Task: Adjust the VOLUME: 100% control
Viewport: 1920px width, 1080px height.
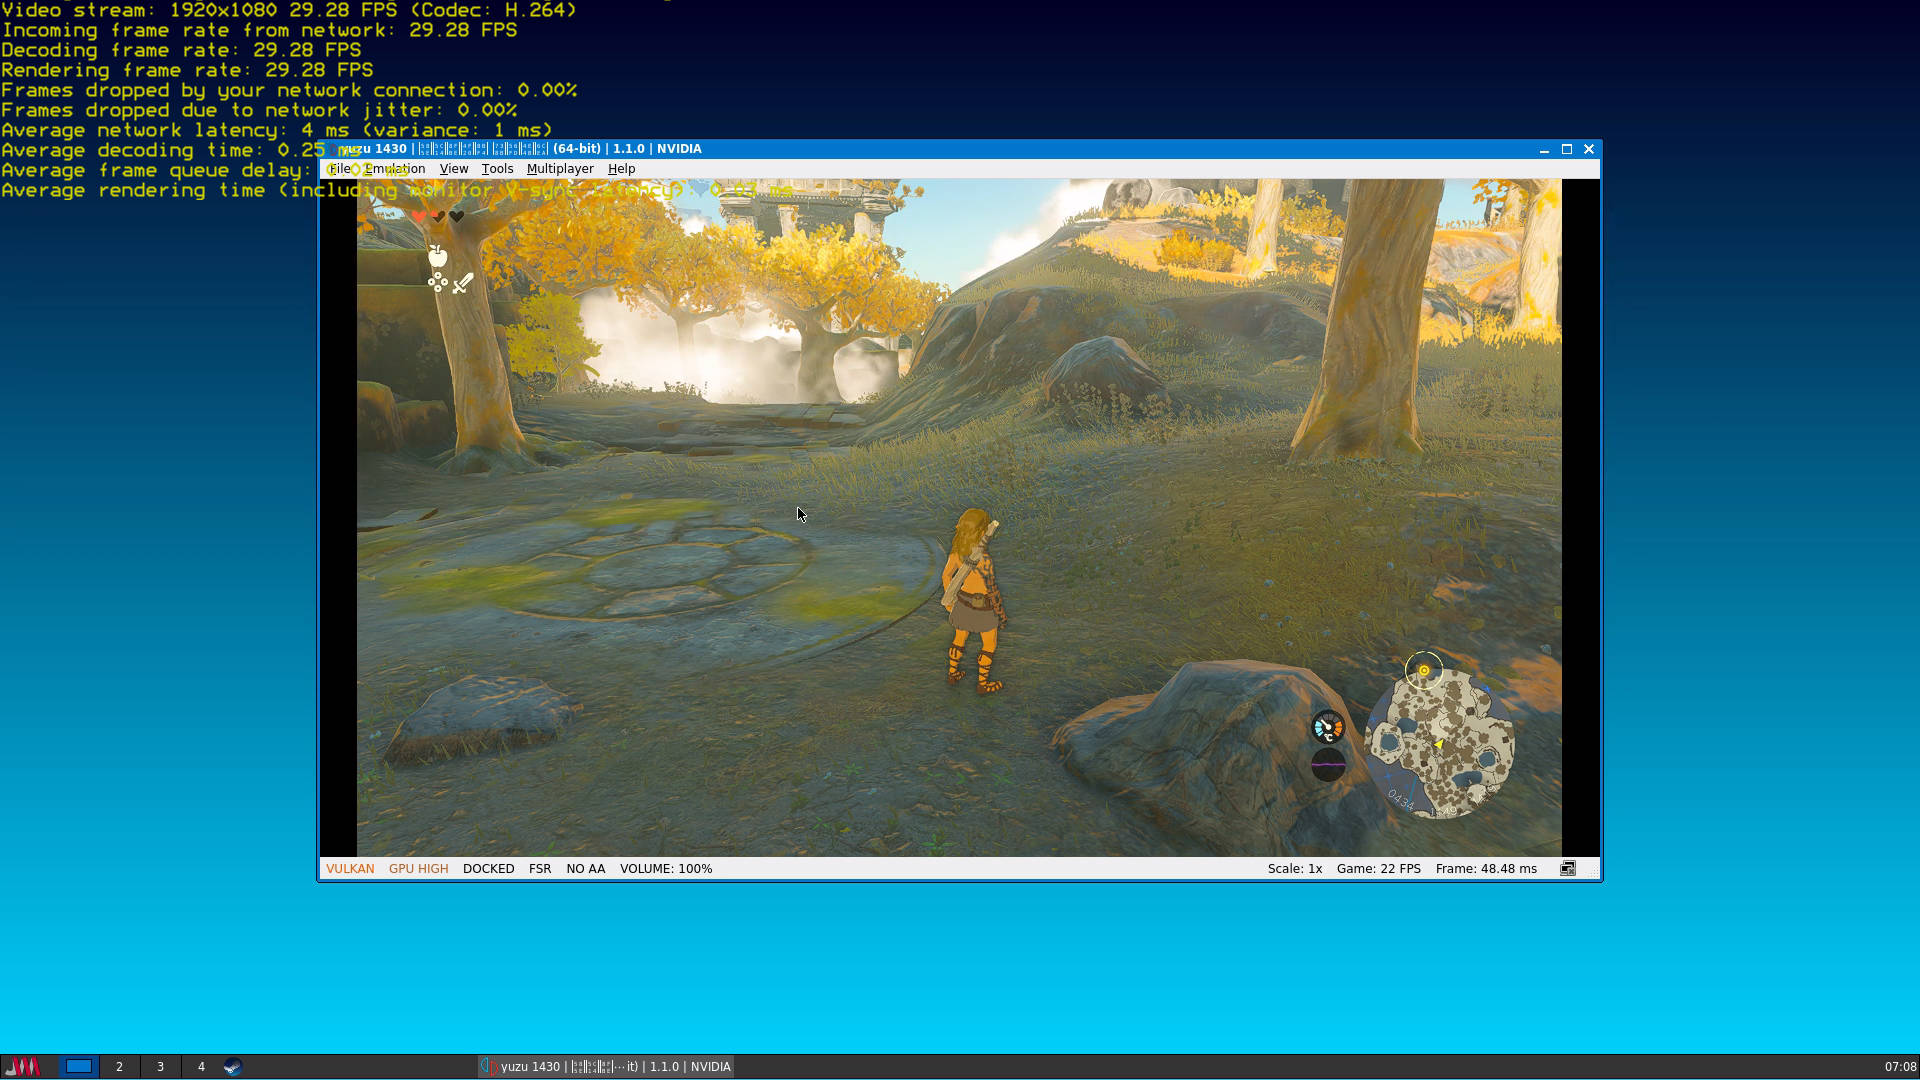Action: coord(665,869)
